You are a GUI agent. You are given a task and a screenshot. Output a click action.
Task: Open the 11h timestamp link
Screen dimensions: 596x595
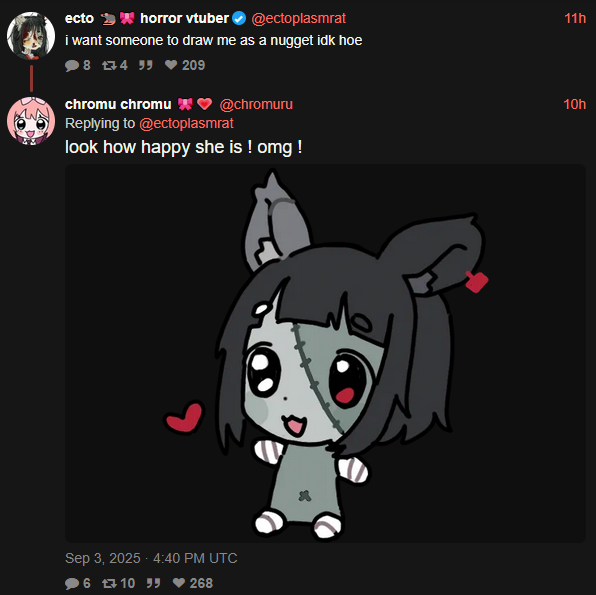575,18
